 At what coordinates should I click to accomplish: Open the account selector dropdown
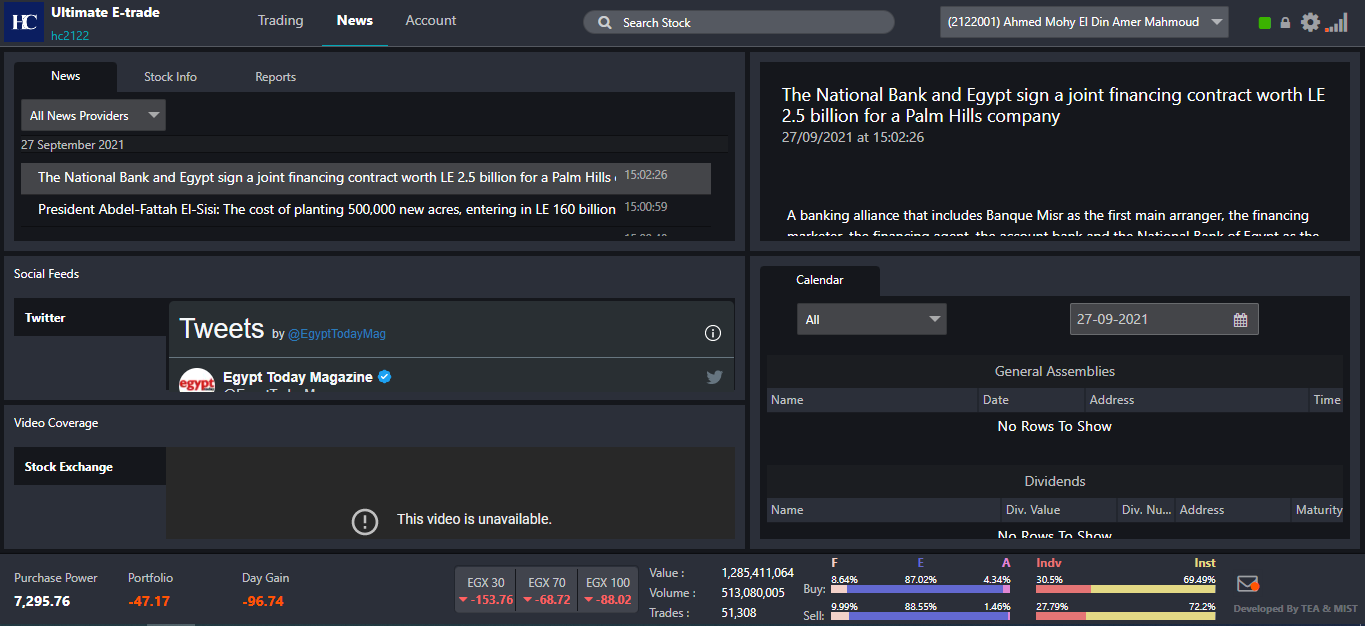(1084, 22)
